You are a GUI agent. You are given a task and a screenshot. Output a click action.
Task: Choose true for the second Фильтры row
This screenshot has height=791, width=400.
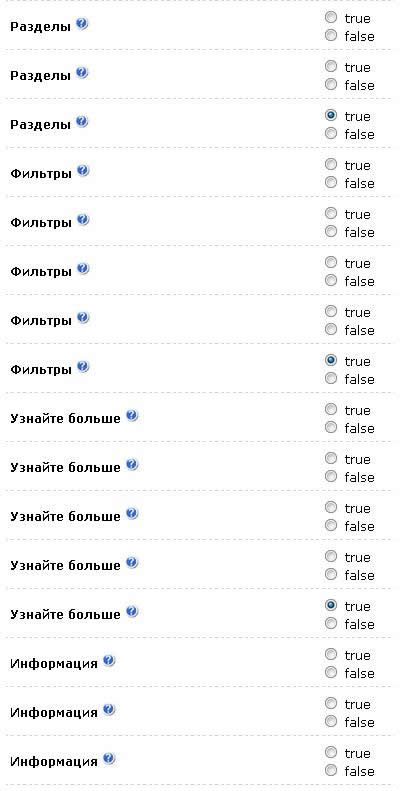coord(331,214)
